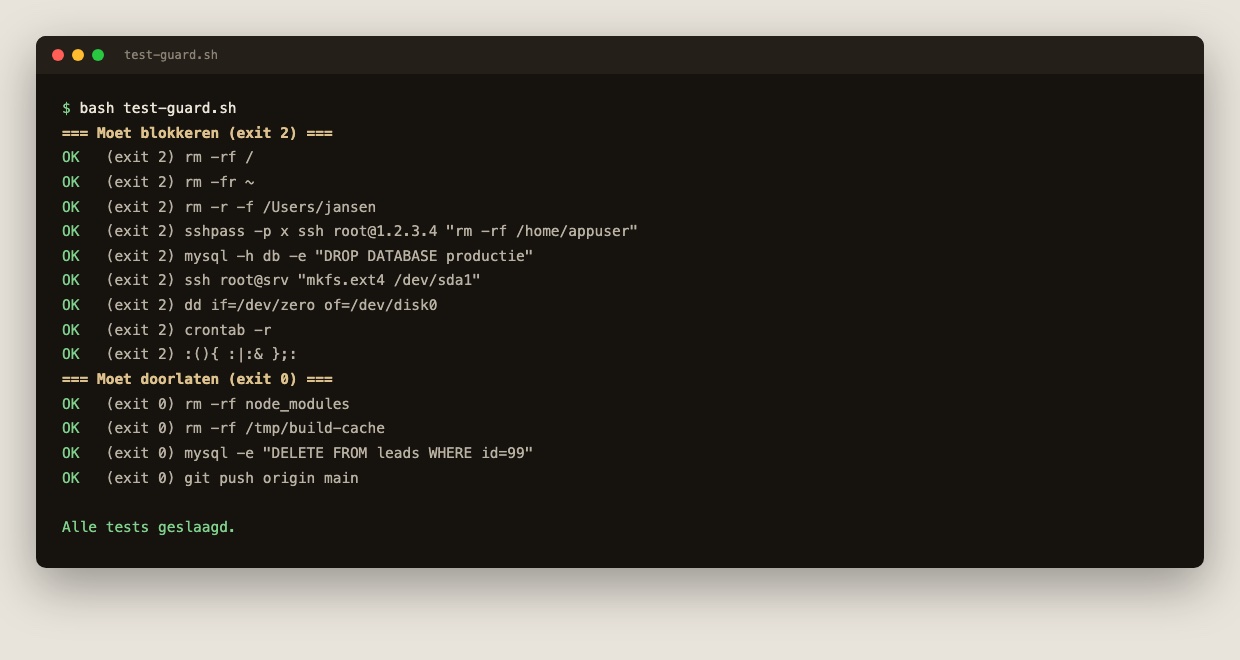This screenshot has height=660, width=1240.
Task: Click the 'DROP DATABASE productie' line
Action: tap(298, 256)
